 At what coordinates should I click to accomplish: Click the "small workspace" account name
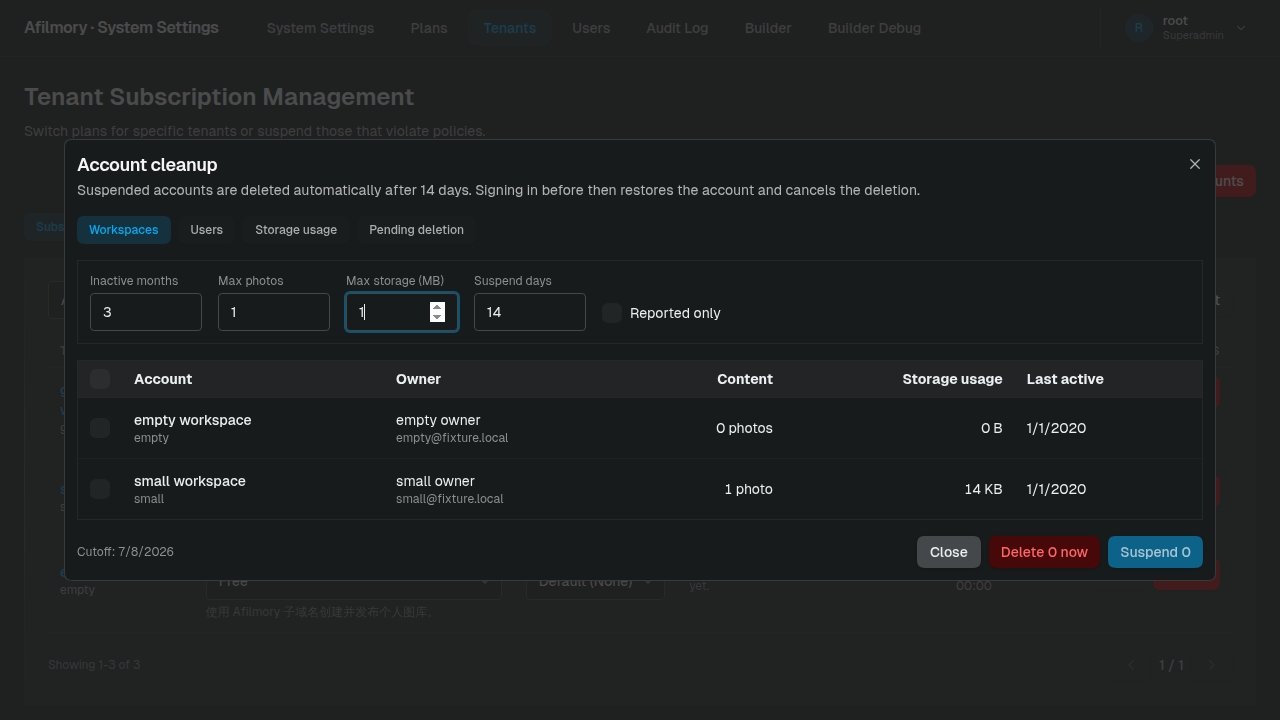pyautogui.click(x=190, y=481)
